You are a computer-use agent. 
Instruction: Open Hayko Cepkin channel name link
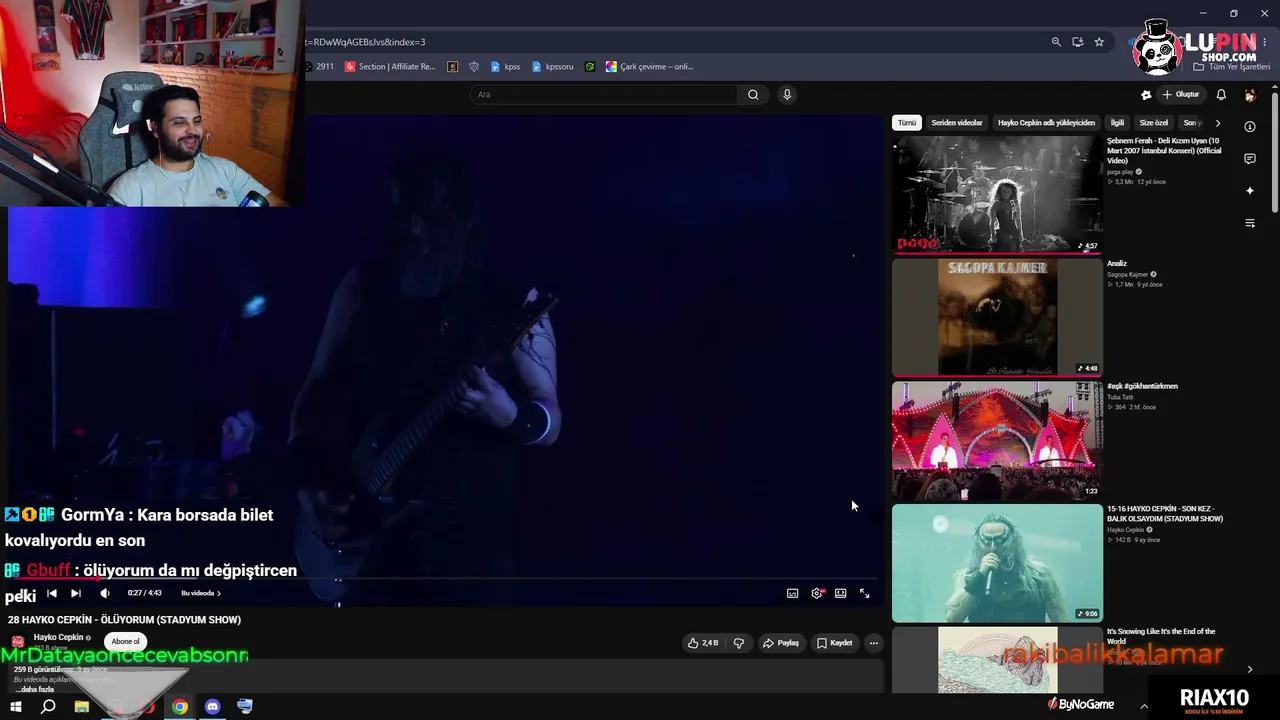click(x=59, y=637)
